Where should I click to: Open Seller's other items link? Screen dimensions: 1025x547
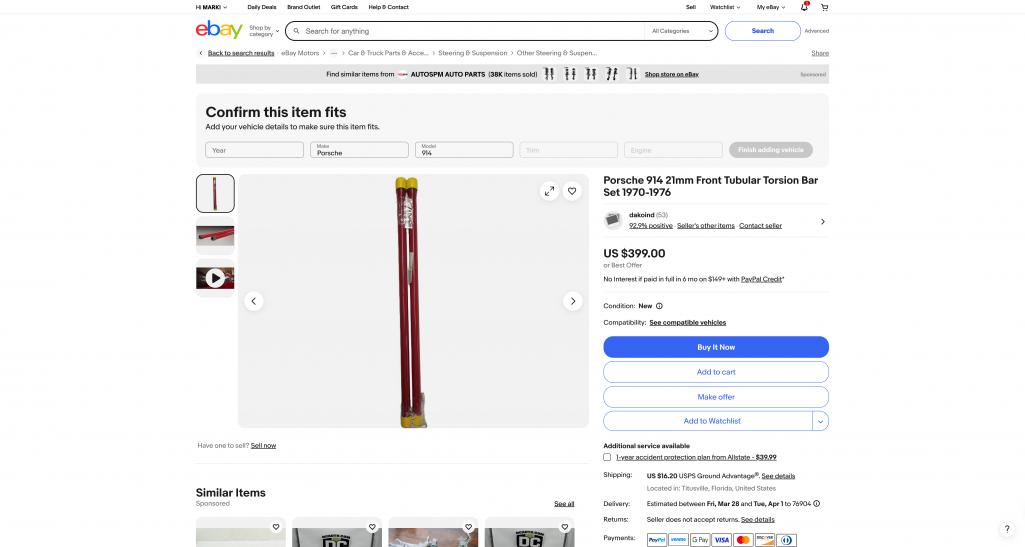(x=705, y=225)
